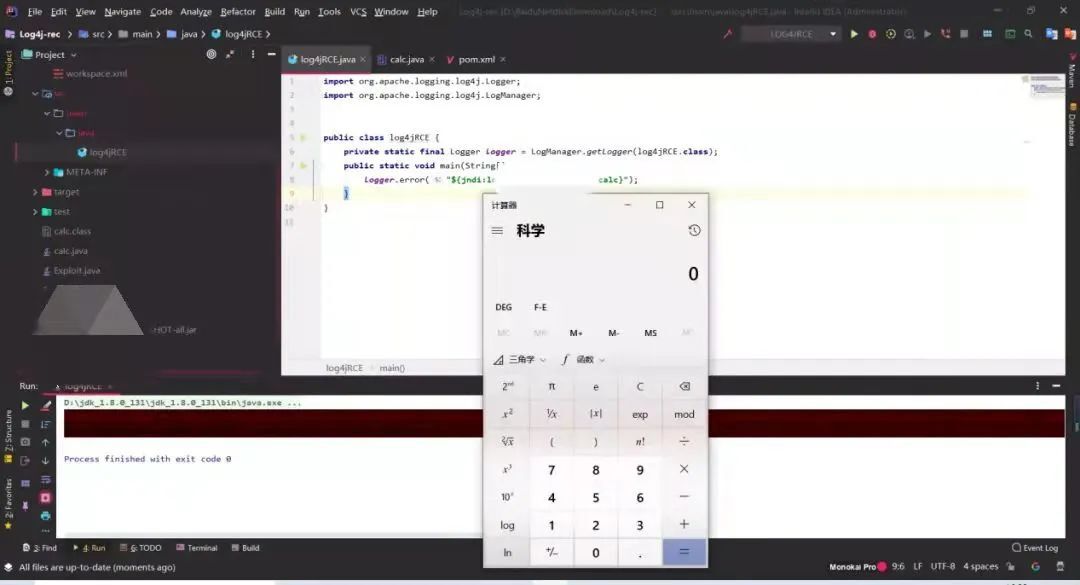This screenshot has height=585, width=1080.
Task: Click locate target icon in Project panel
Action: (x=211, y=55)
